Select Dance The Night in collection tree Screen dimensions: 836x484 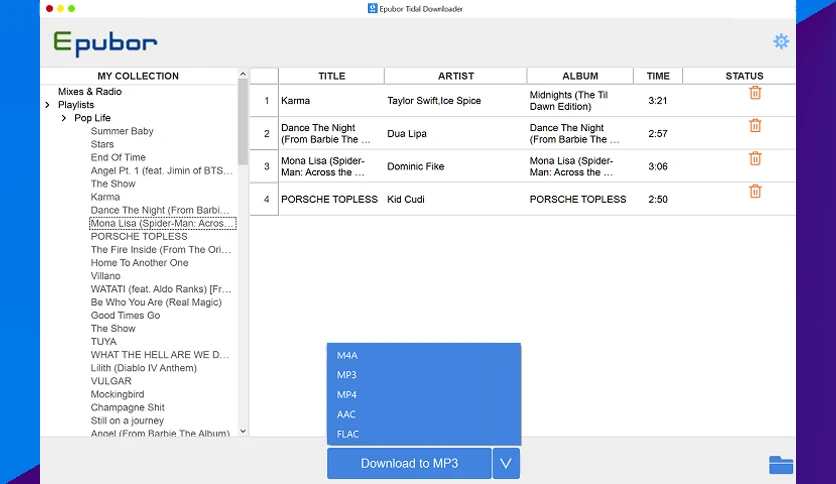pos(160,210)
